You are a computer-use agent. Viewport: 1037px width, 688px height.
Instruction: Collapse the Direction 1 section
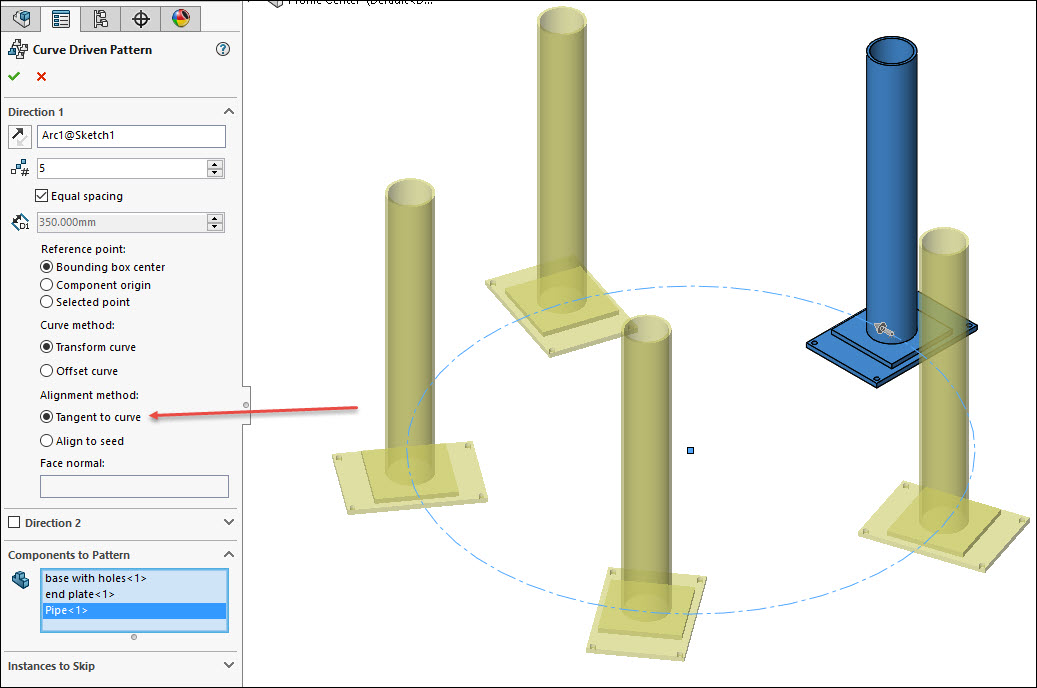(x=229, y=111)
